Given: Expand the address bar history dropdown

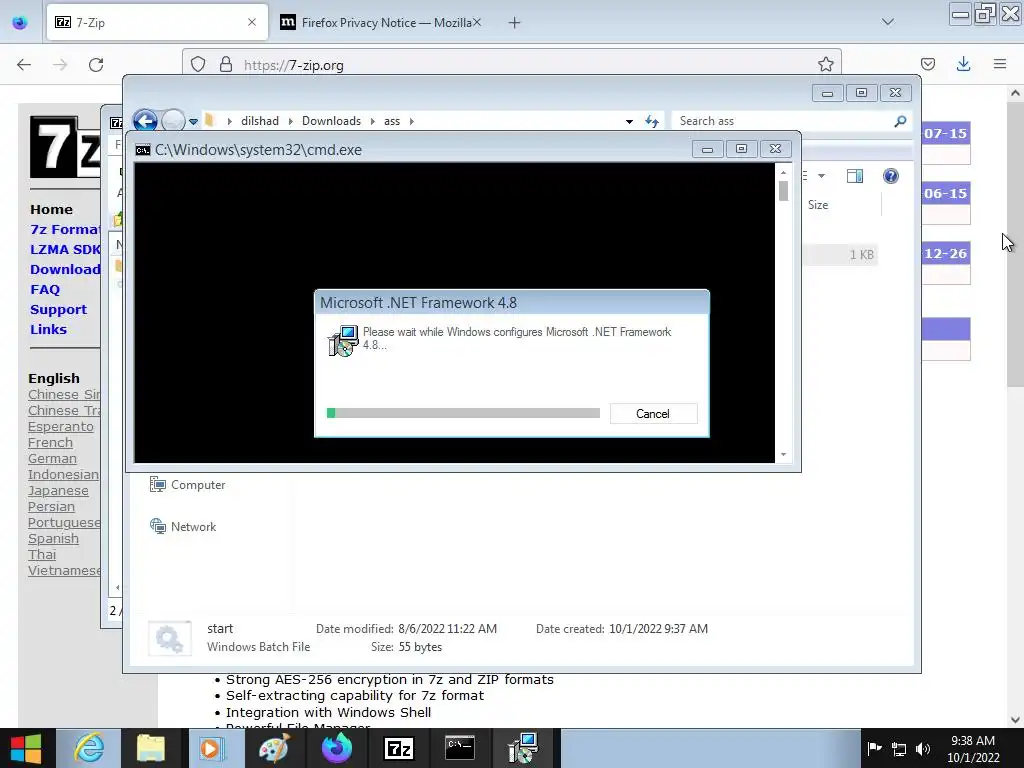Looking at the screenshot, I should 629,121.
